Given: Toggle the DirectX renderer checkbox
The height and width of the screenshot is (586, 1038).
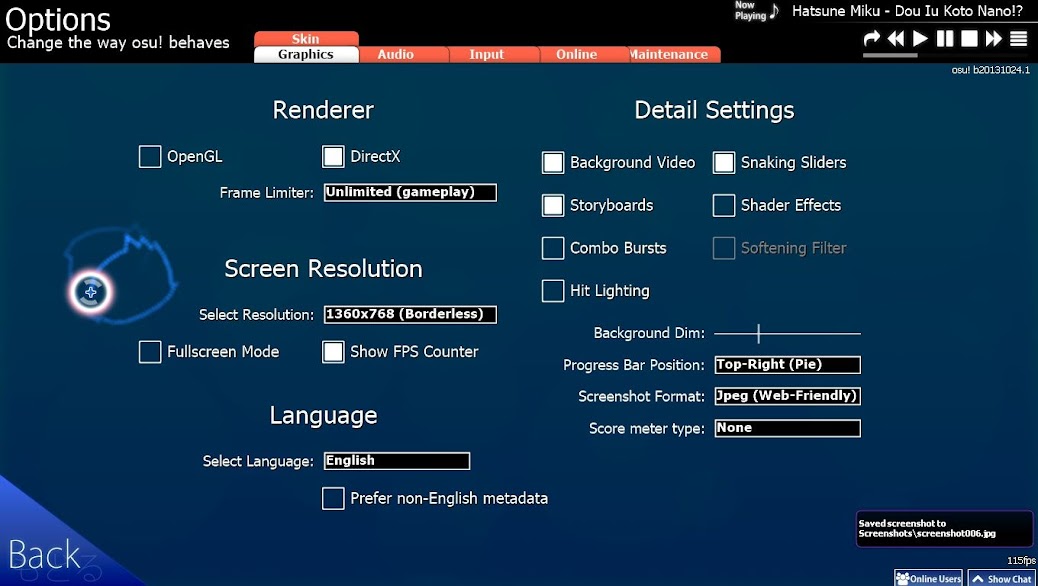Looking at the screenshot, I should (x=333, y=157).
